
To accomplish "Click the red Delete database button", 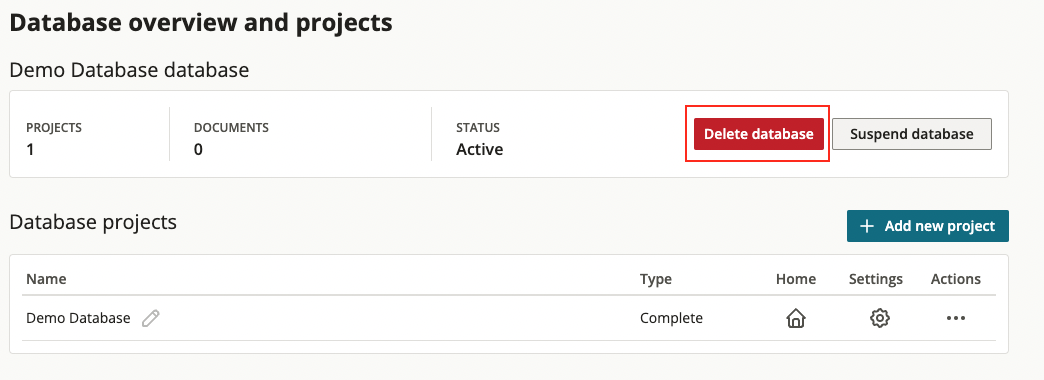I will (x=758, y=134).
